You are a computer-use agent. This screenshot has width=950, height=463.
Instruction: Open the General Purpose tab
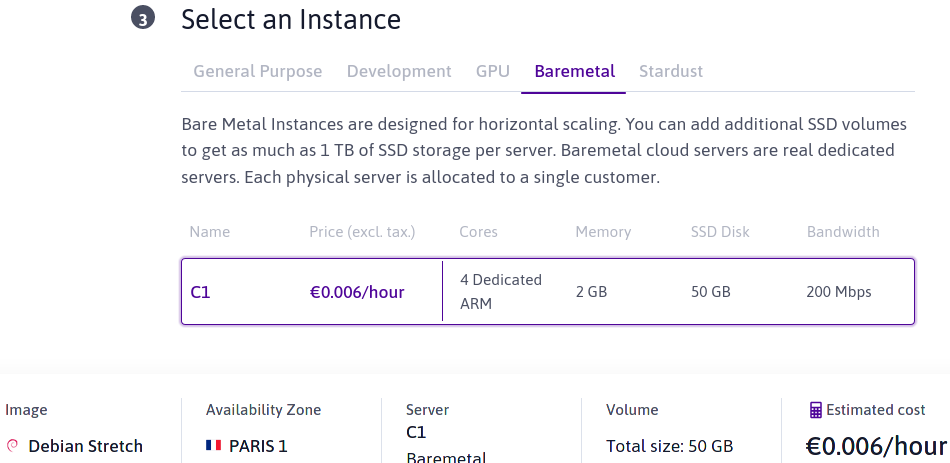click(x=257, y=71)
